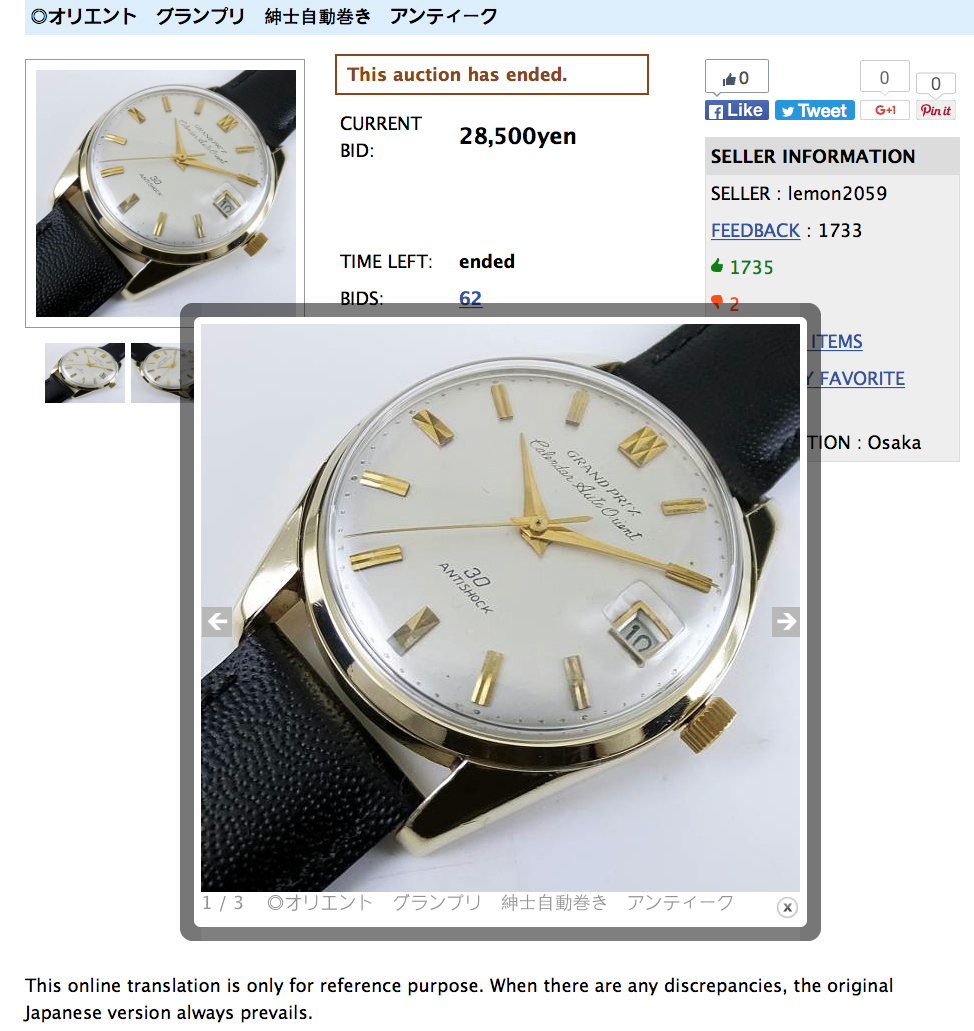Click the Facebook Like button
974x1031 pixels.
tap(737, 110)
